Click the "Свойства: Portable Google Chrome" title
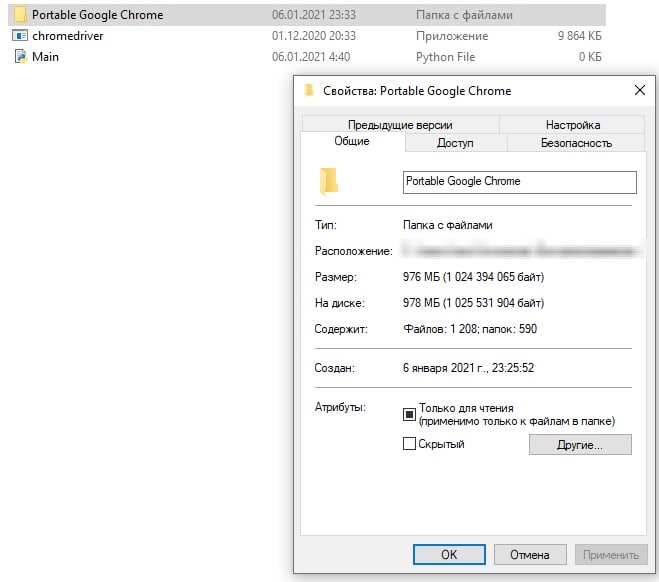Screen dimensions: 659x582 pyautogui.click(x=417, y=91)
